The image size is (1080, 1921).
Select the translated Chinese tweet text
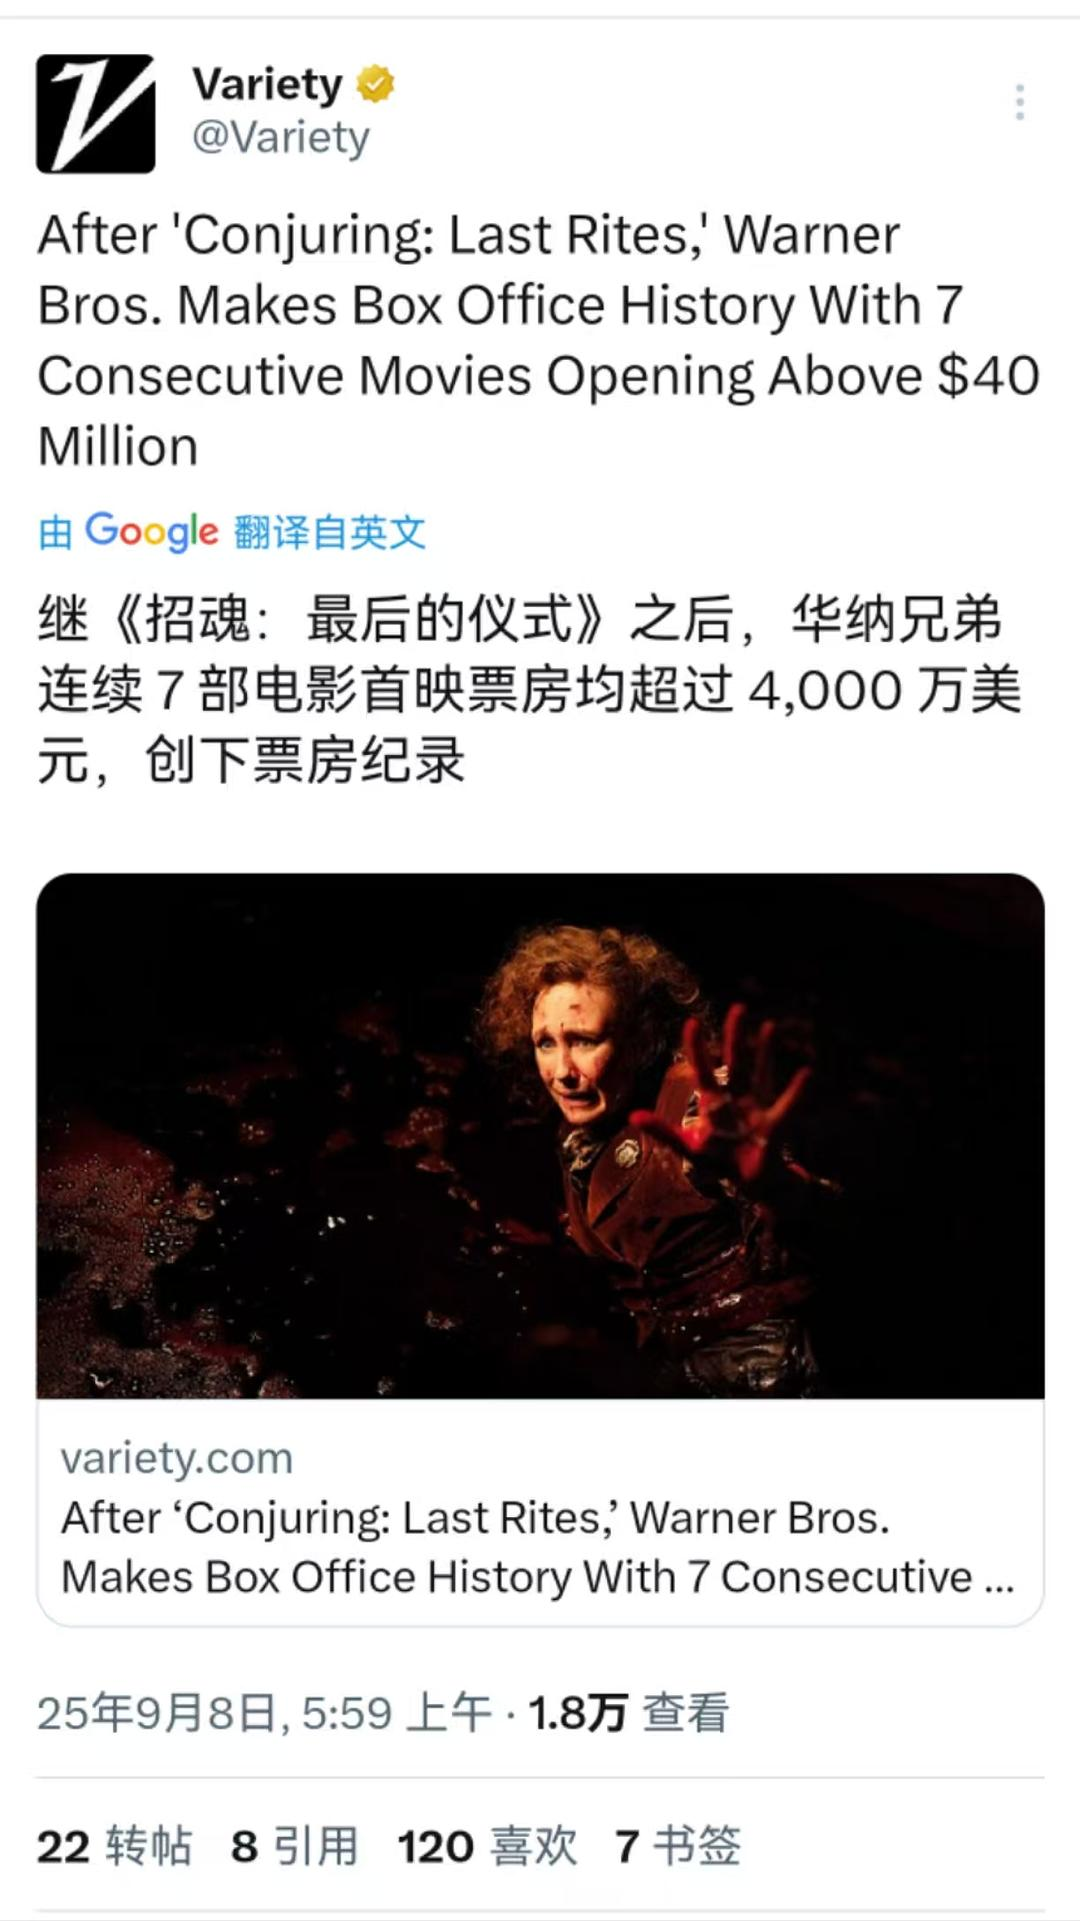(530, 689)
